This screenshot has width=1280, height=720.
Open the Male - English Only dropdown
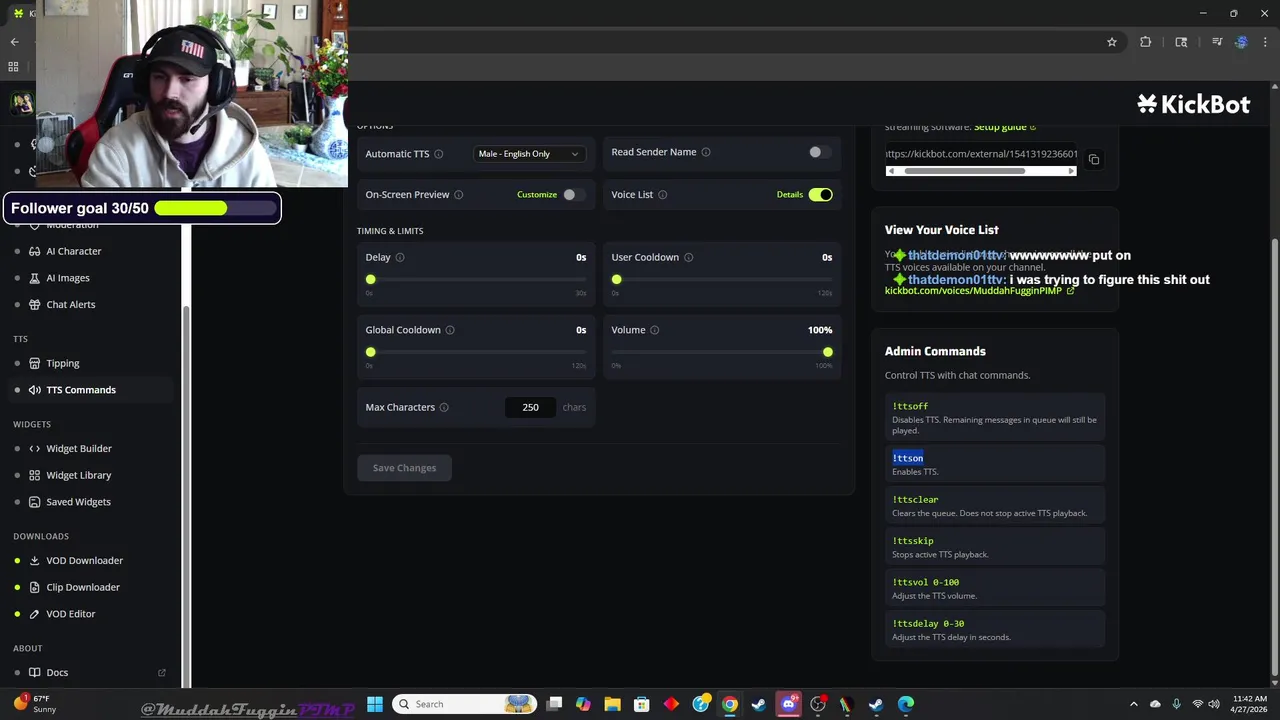(x=529, y=154)
